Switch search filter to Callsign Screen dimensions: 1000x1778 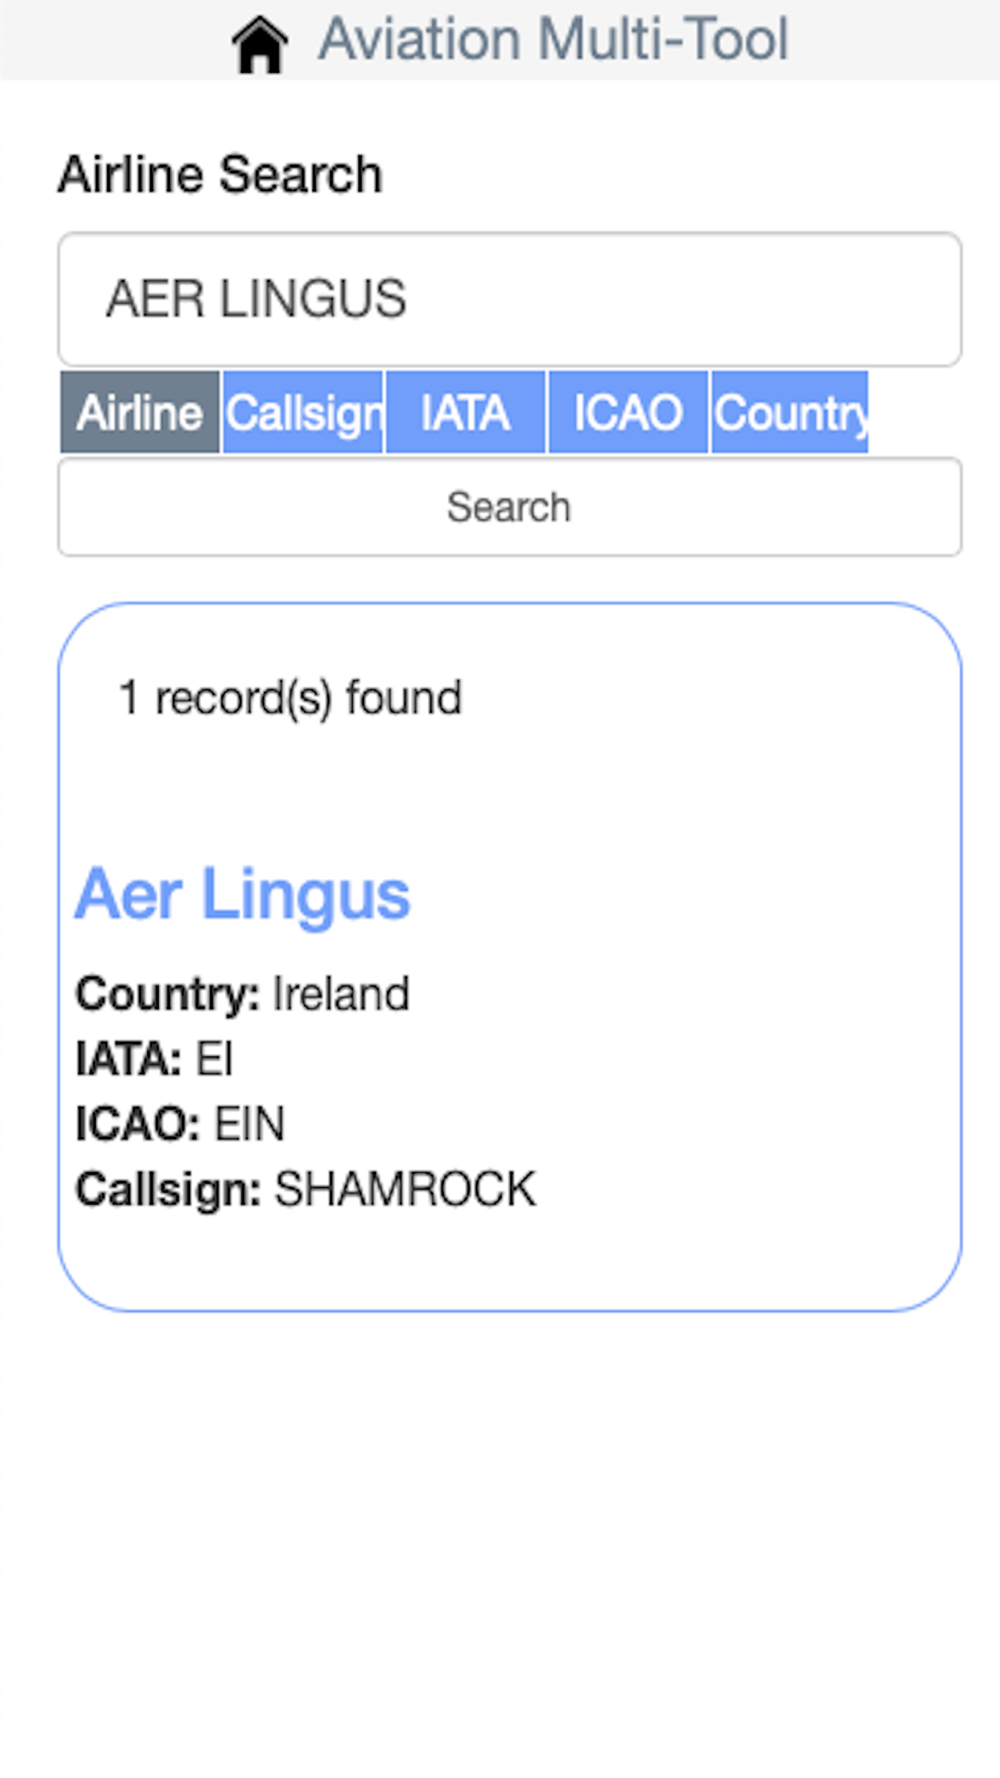(x=303, y=413)
